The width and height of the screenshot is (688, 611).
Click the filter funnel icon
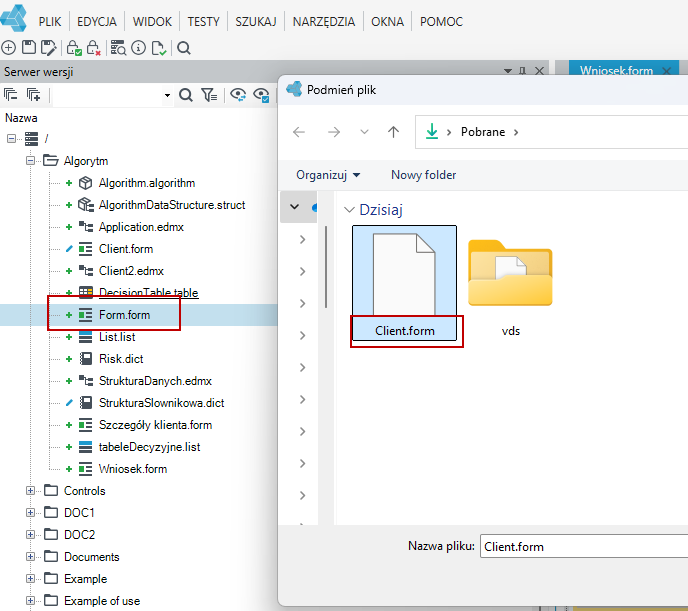[209, 94]
